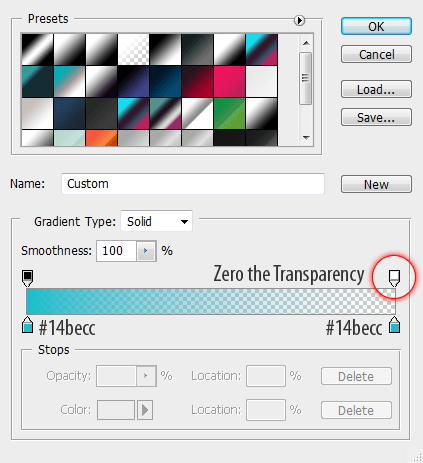Choose the orange gradient preset

[x=101, y=138]
